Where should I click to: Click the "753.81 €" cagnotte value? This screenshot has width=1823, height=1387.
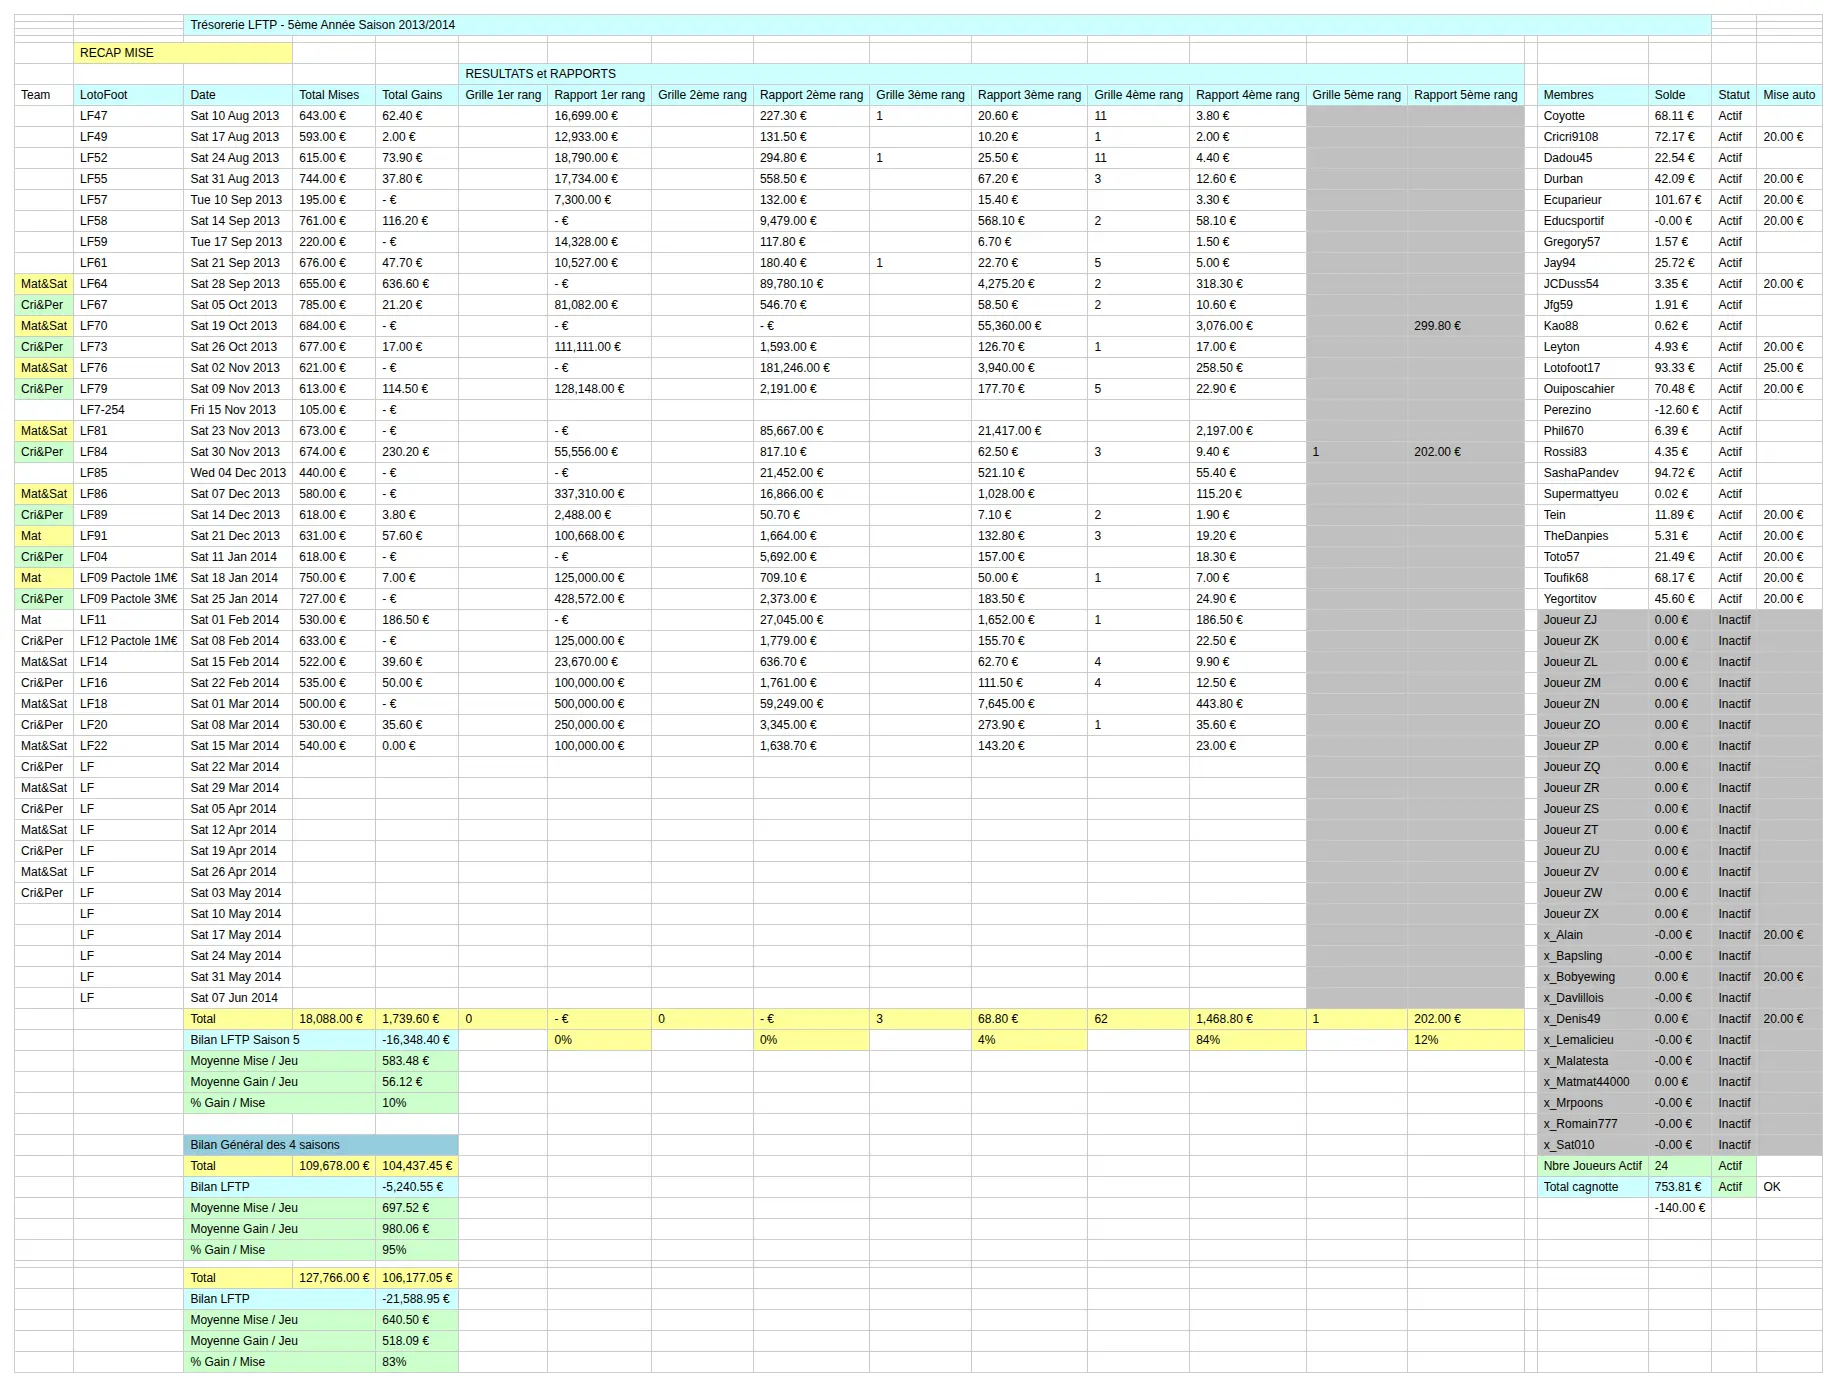pos(1680,1187)
